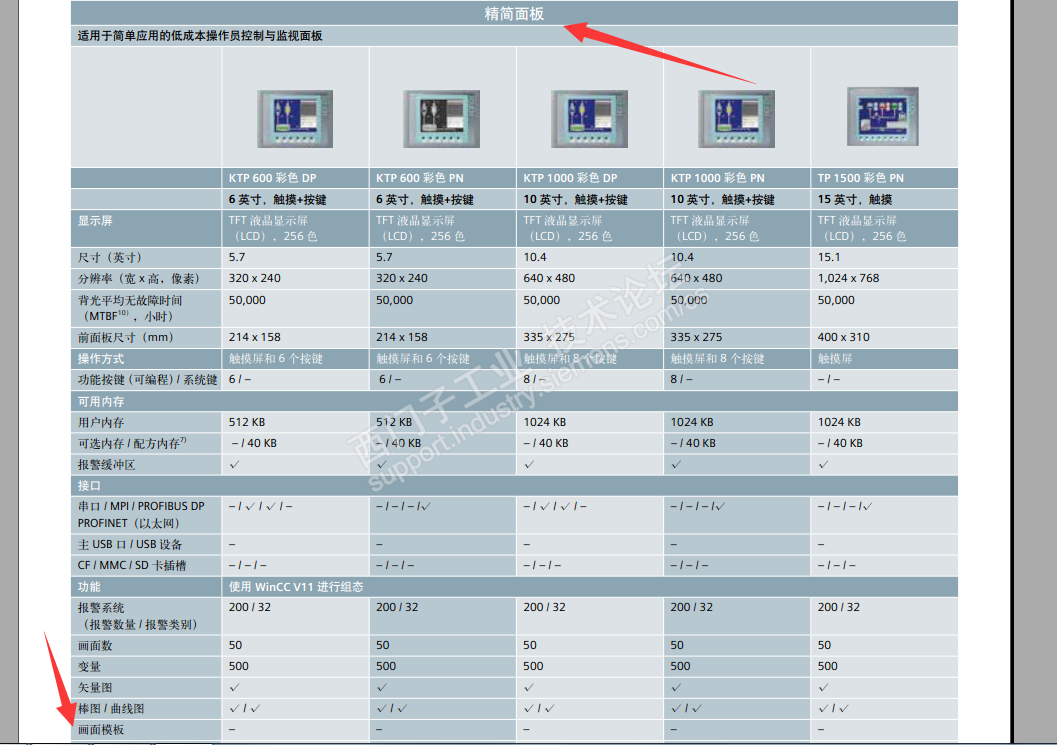This screenshot has width=1057, height=745.
Task: Click the KTP 1000 彩色 PN product image
Action: [x=736, y=119]
